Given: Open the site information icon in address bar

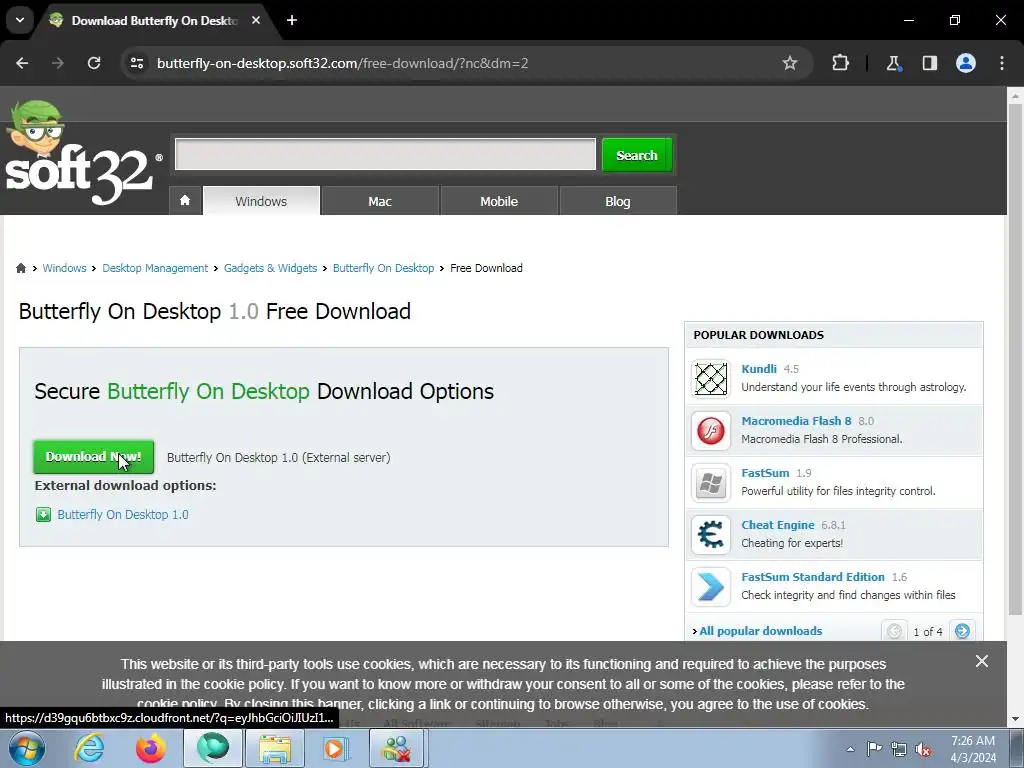Looking at the screenshot, I should coord(137,63).
